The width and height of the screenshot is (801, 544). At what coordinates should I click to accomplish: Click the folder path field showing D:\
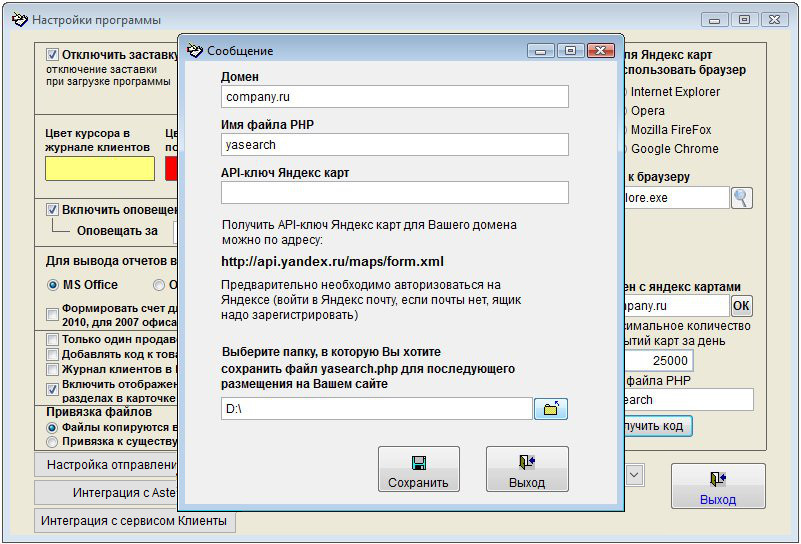click(x=377, y=409)
